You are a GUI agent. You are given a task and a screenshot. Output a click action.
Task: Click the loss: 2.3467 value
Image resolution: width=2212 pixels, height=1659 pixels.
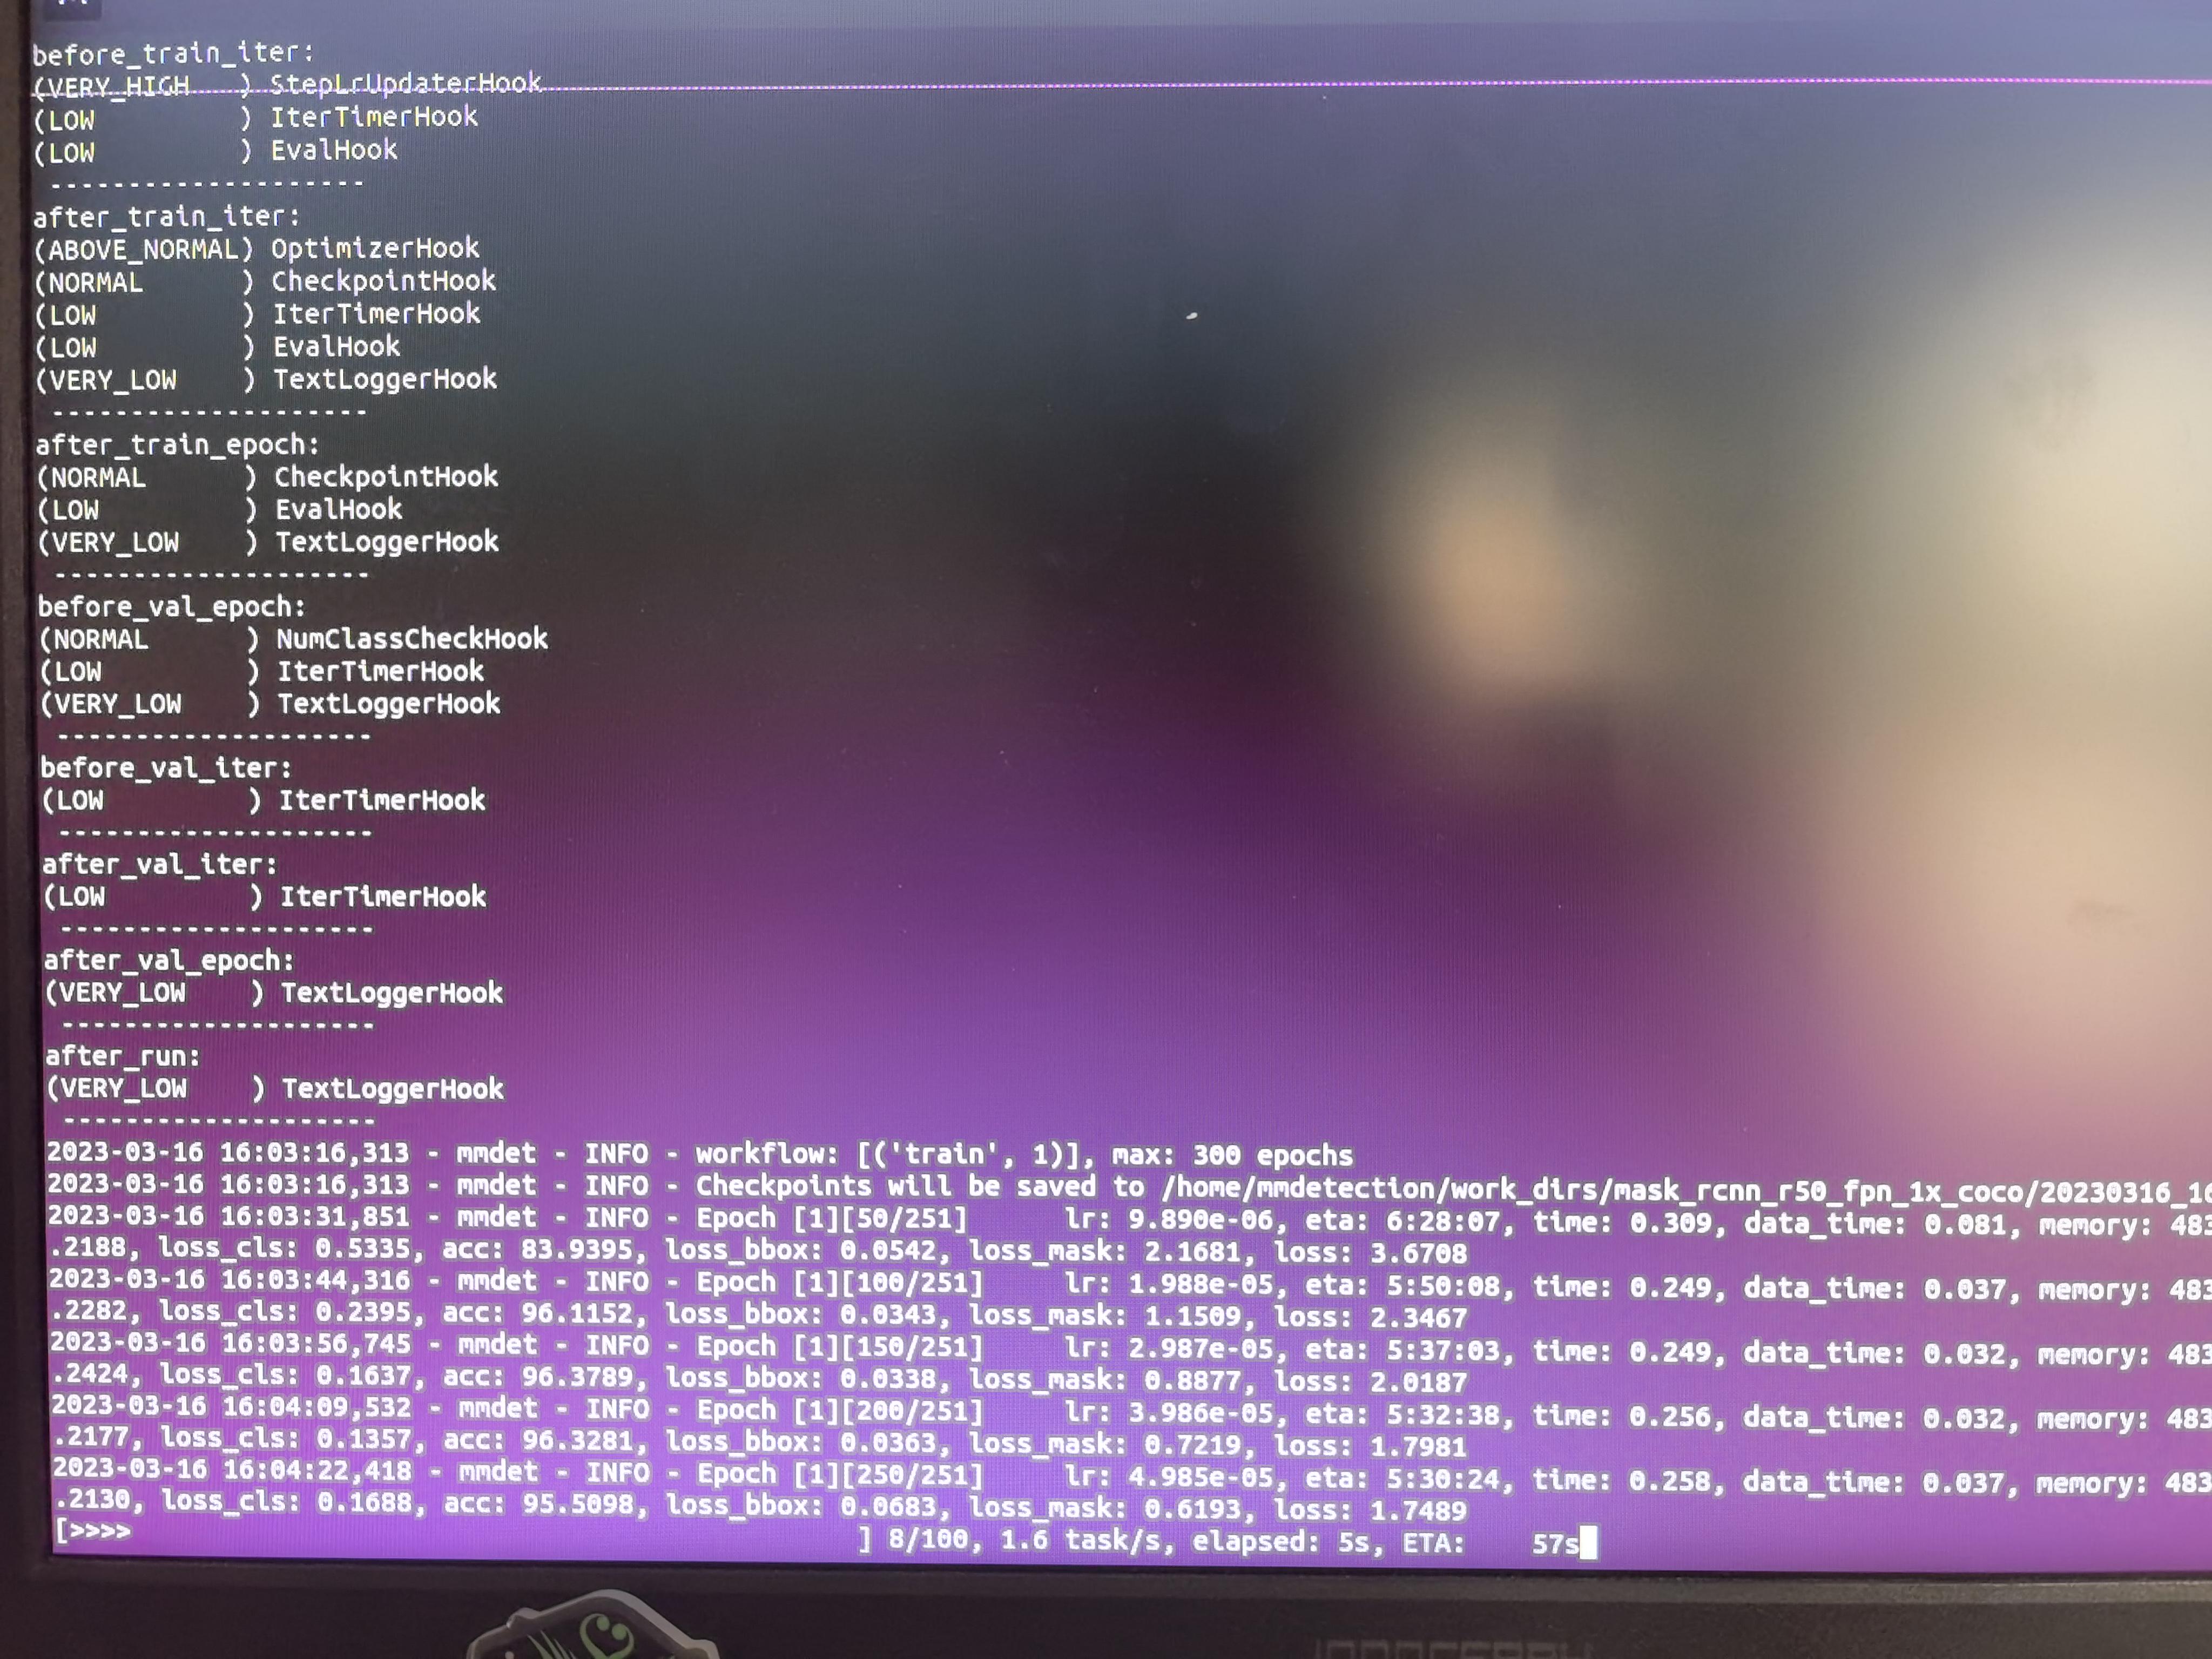pos(1370,1318)
